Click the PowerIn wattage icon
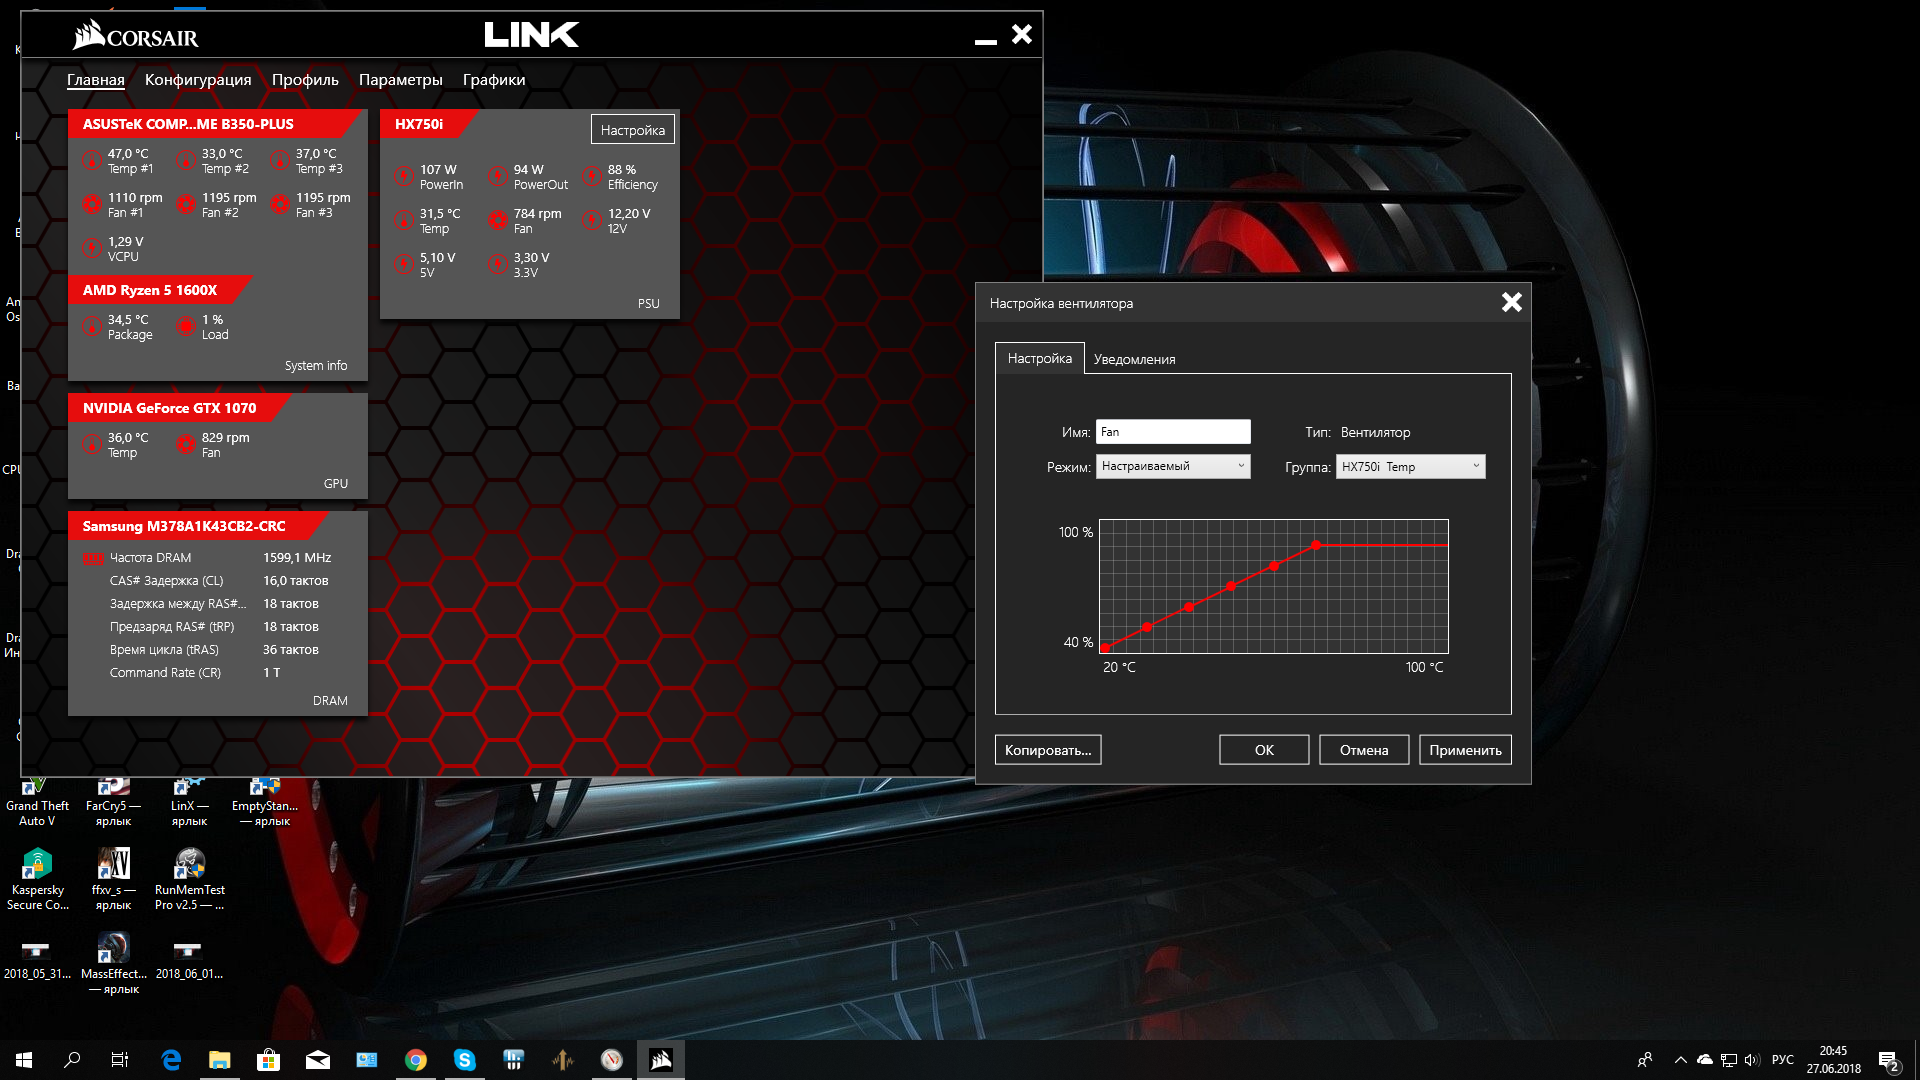This screenshot has height=1080, width=1920. pos(403,176)
